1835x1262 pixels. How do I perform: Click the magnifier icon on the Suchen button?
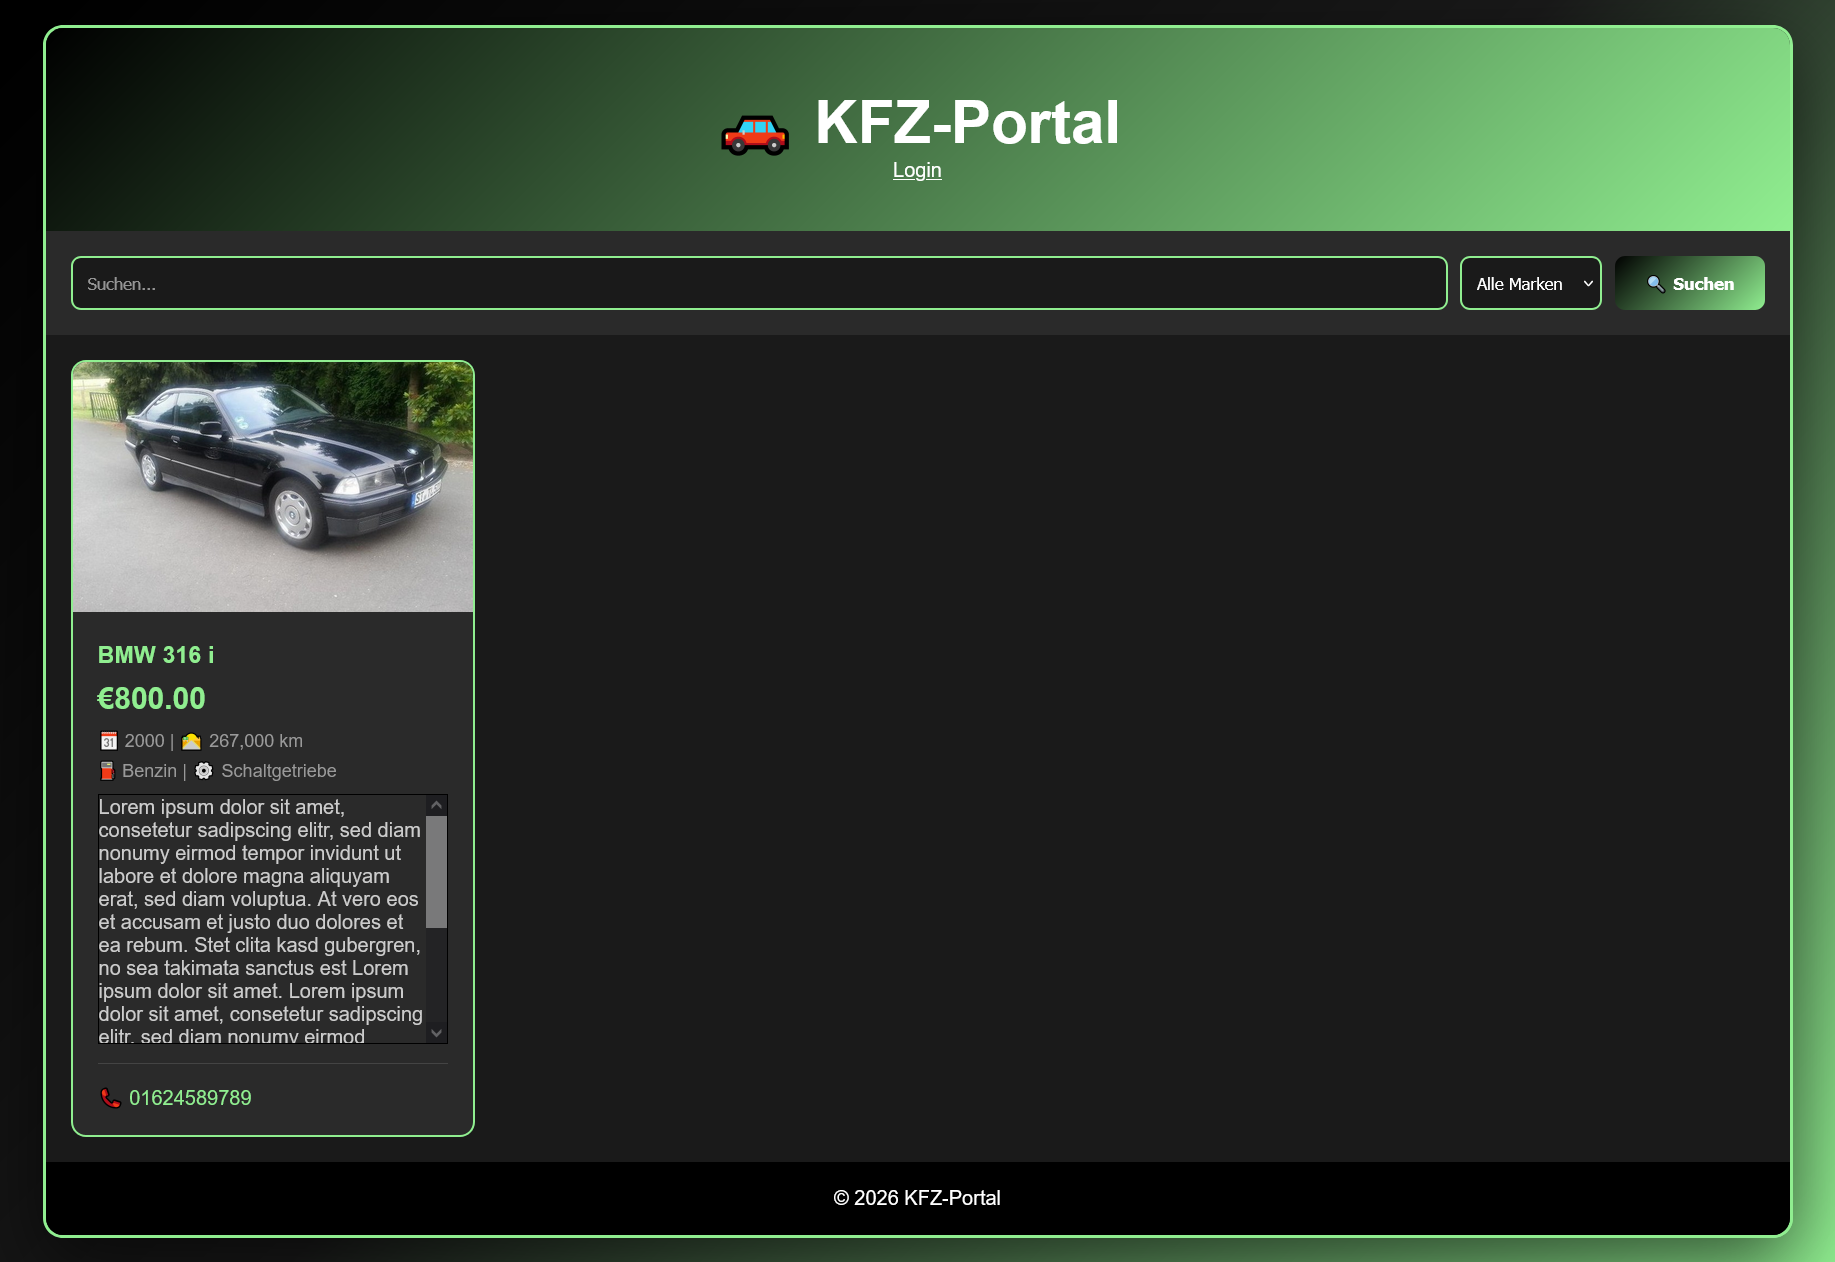point(1655,283)
